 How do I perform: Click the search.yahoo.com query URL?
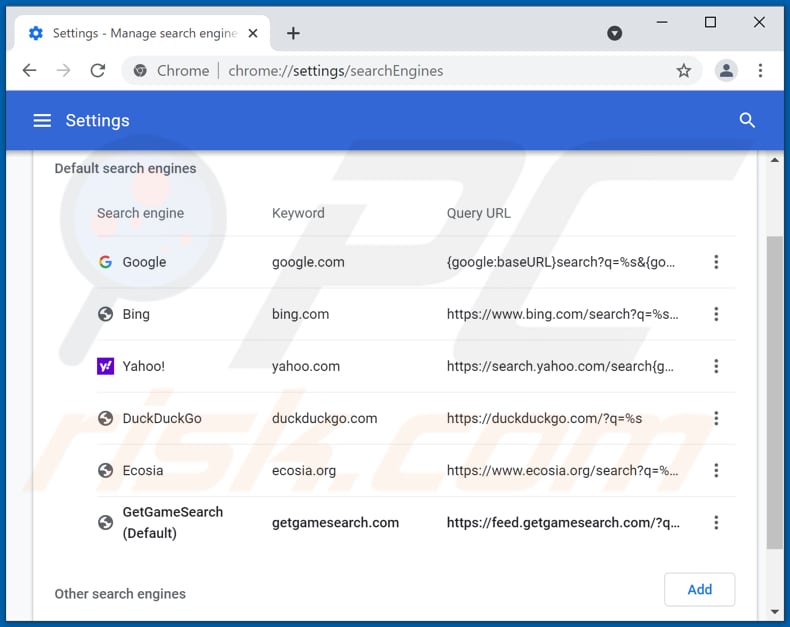[x=560, y=366]
